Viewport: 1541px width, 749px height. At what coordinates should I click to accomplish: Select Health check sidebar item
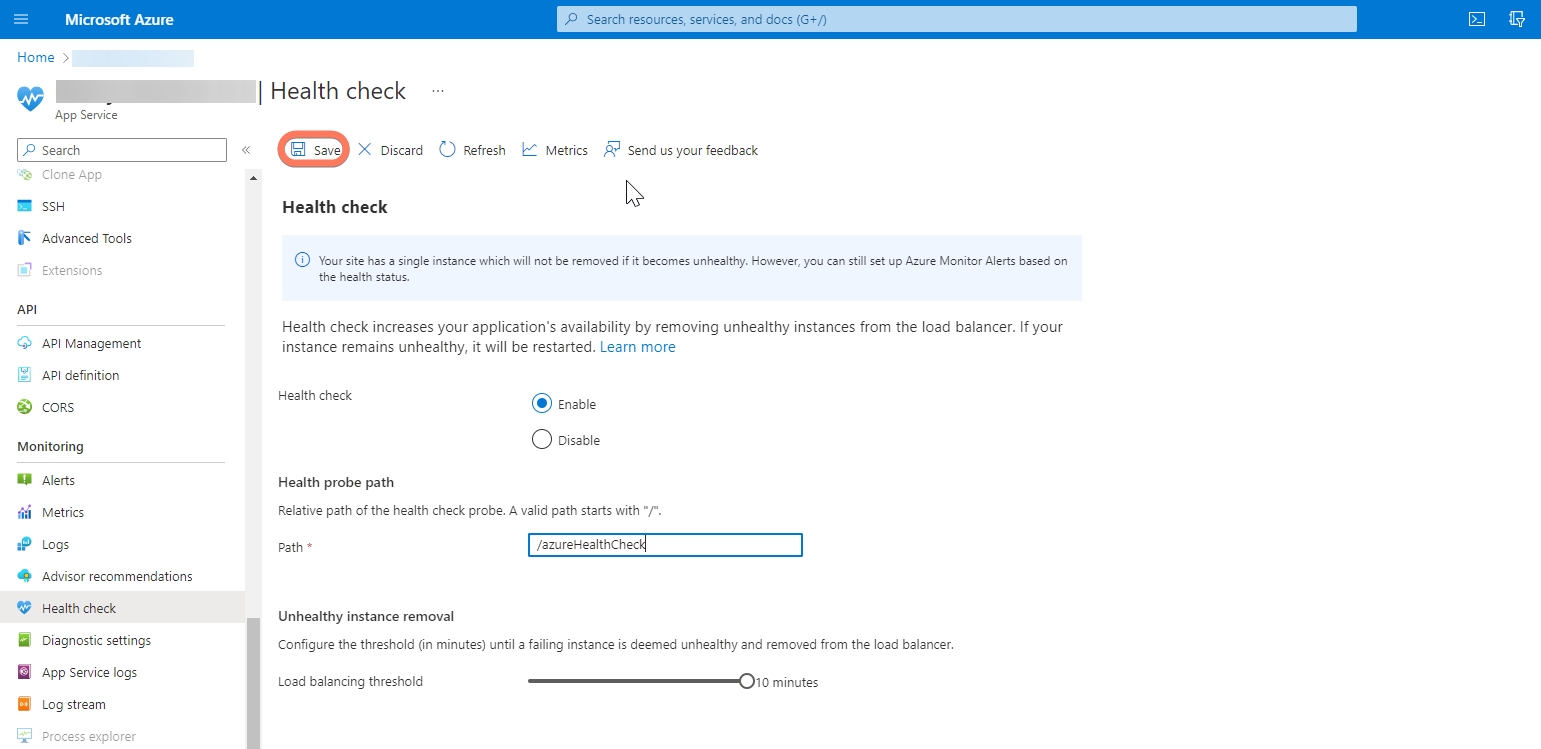pyautogui.click(x=122, y=608)
